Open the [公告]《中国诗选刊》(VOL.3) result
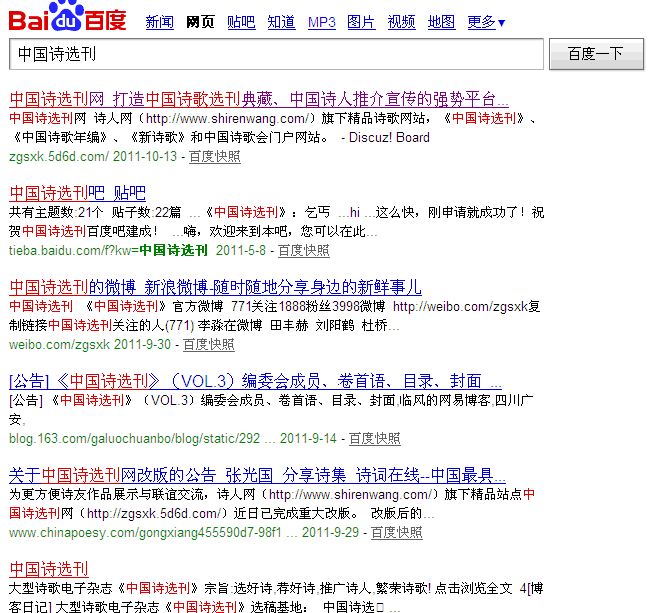 255,381
